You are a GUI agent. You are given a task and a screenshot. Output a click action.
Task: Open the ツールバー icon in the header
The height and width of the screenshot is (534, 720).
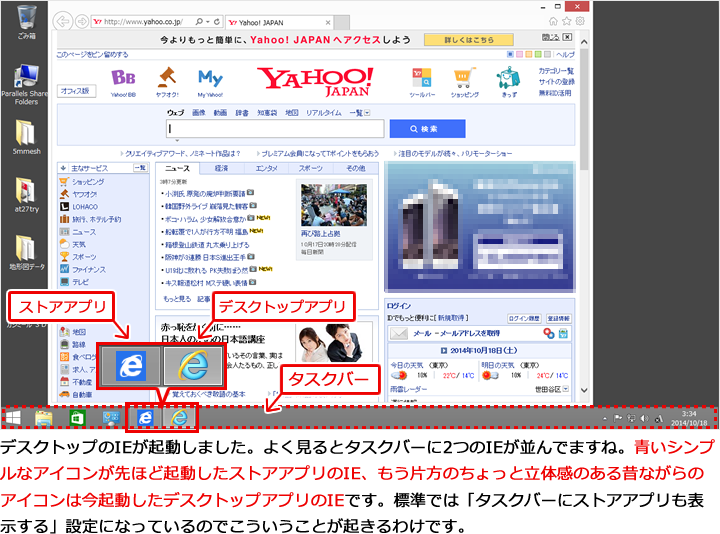[422, 78]
